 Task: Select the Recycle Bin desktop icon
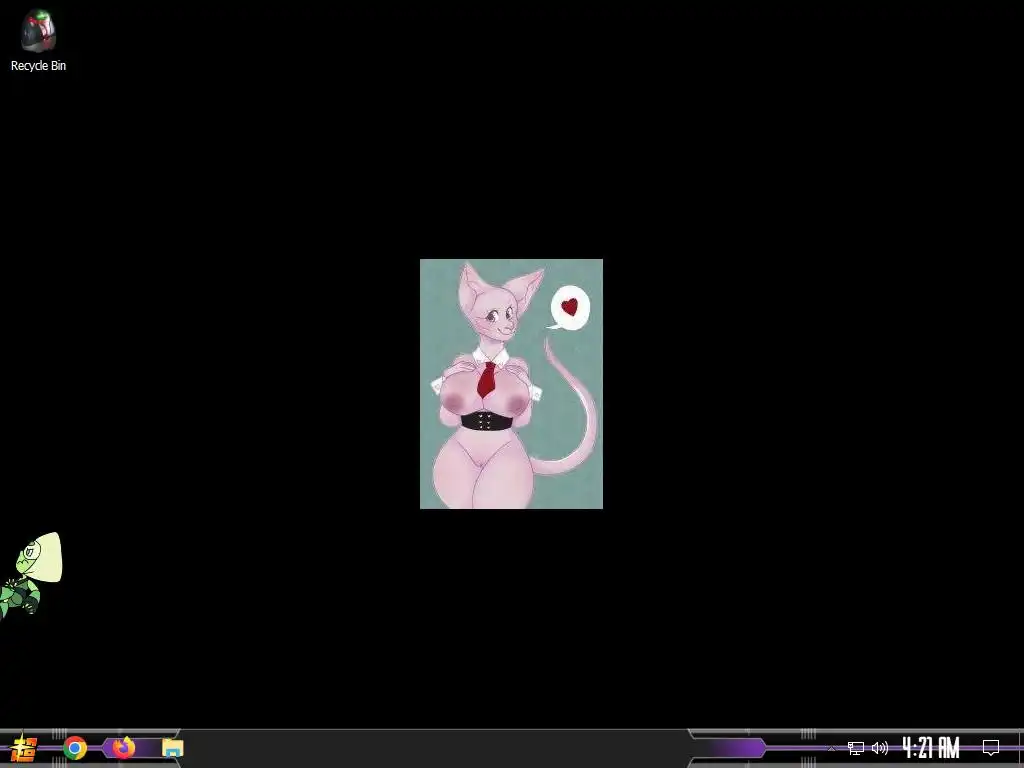[38, 40]
